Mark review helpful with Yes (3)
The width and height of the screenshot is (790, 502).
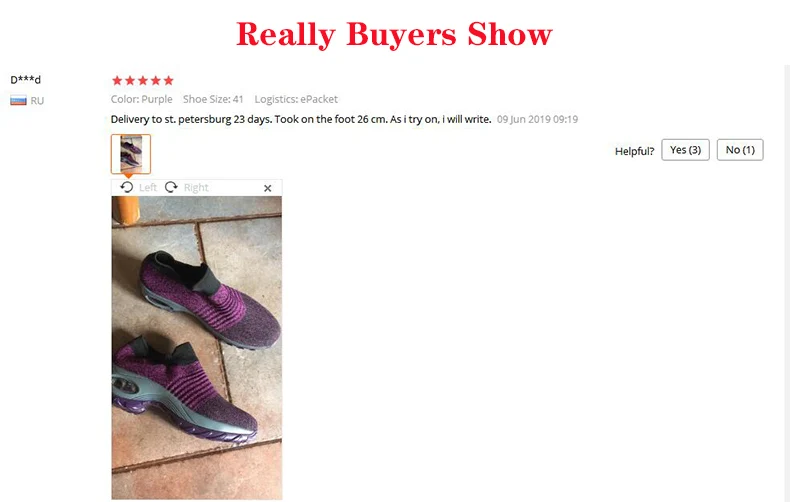coord(685,150)
